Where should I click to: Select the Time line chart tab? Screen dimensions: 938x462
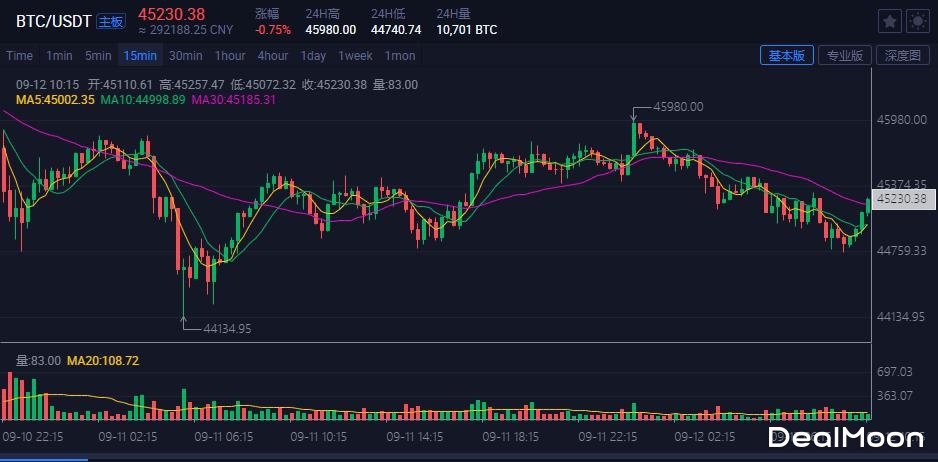19,56
